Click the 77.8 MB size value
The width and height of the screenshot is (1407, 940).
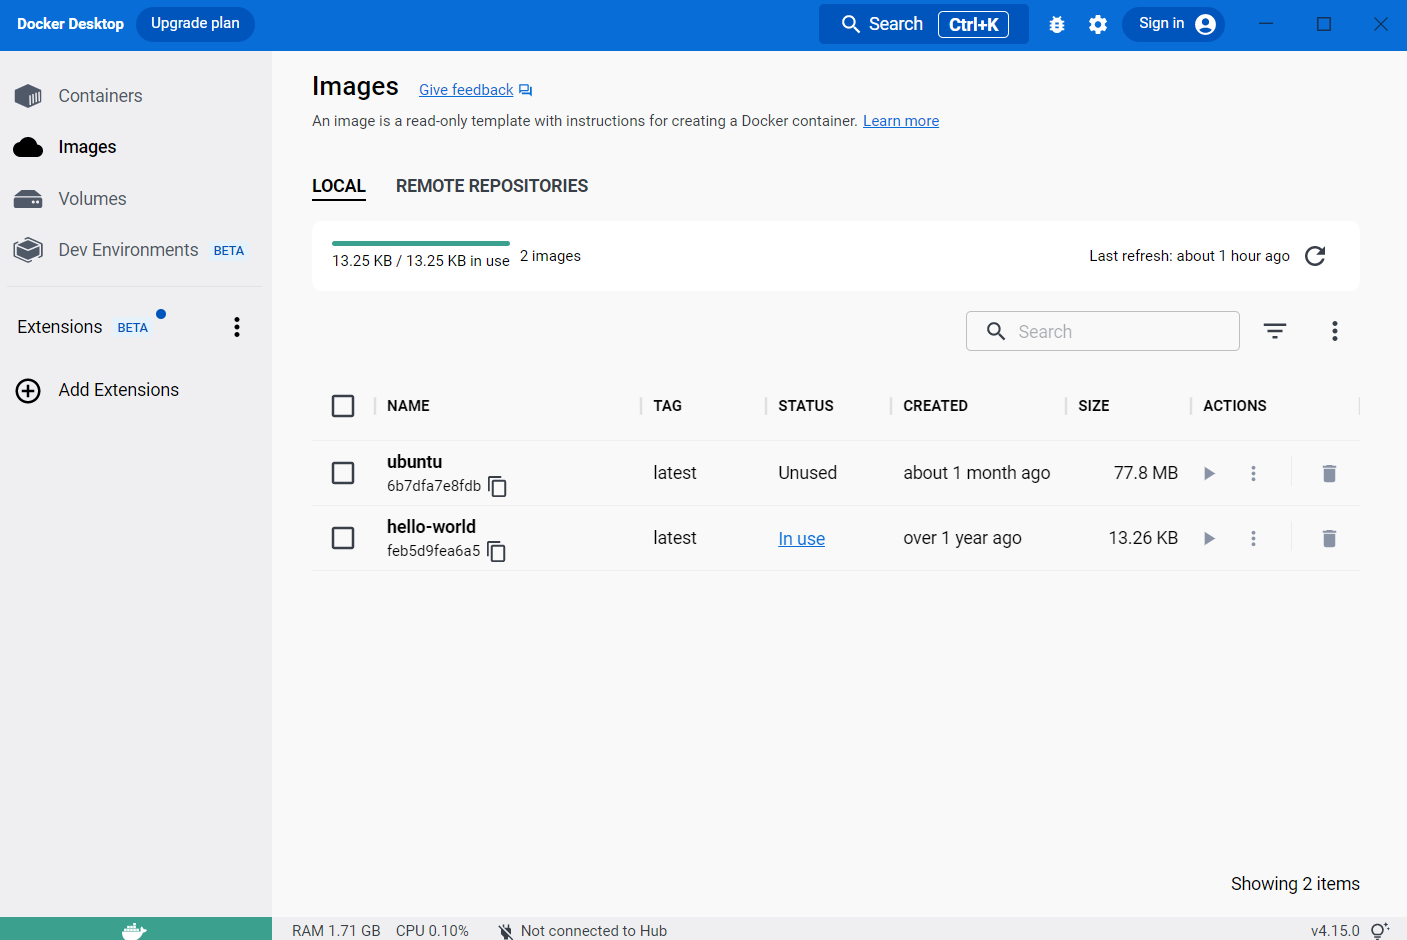1146,473
